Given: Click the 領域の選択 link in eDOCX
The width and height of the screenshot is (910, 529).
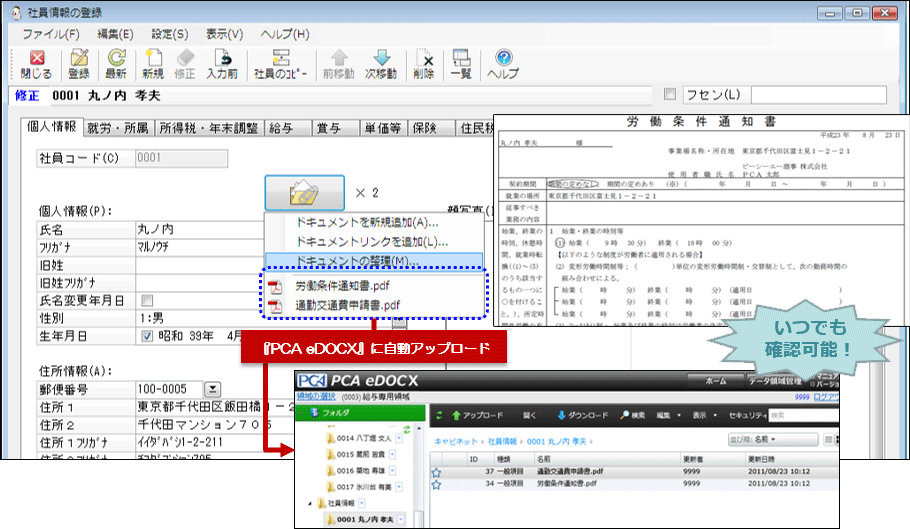Looking at the screenshot, I should point(316,397).
